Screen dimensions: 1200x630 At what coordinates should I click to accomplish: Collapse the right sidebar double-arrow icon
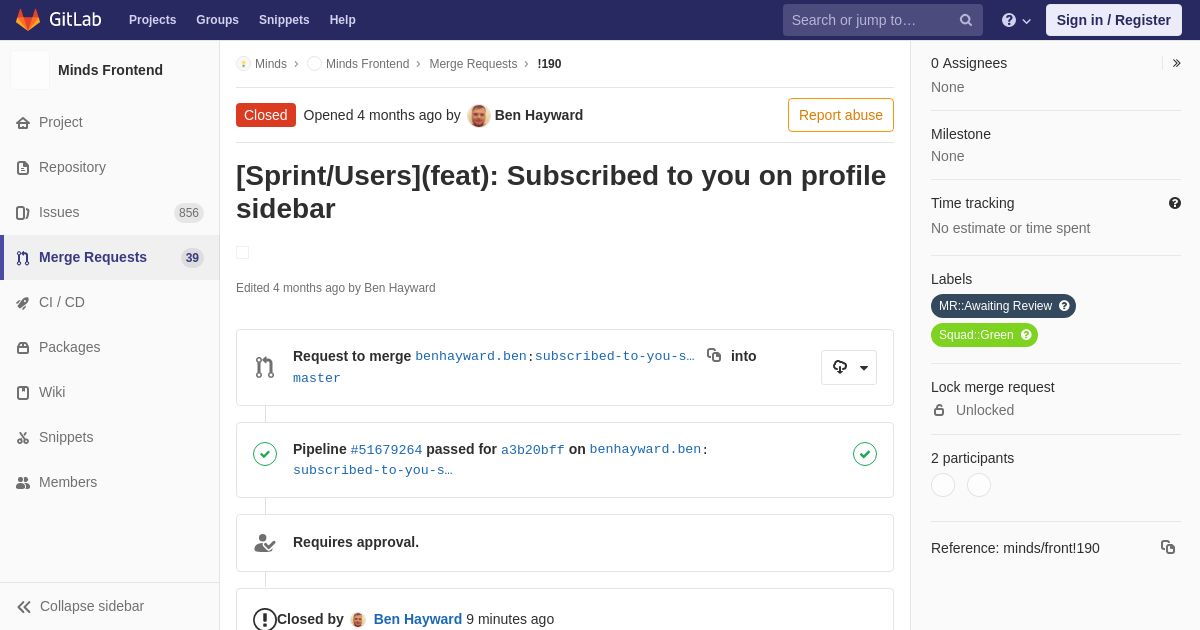(1177, 63)
